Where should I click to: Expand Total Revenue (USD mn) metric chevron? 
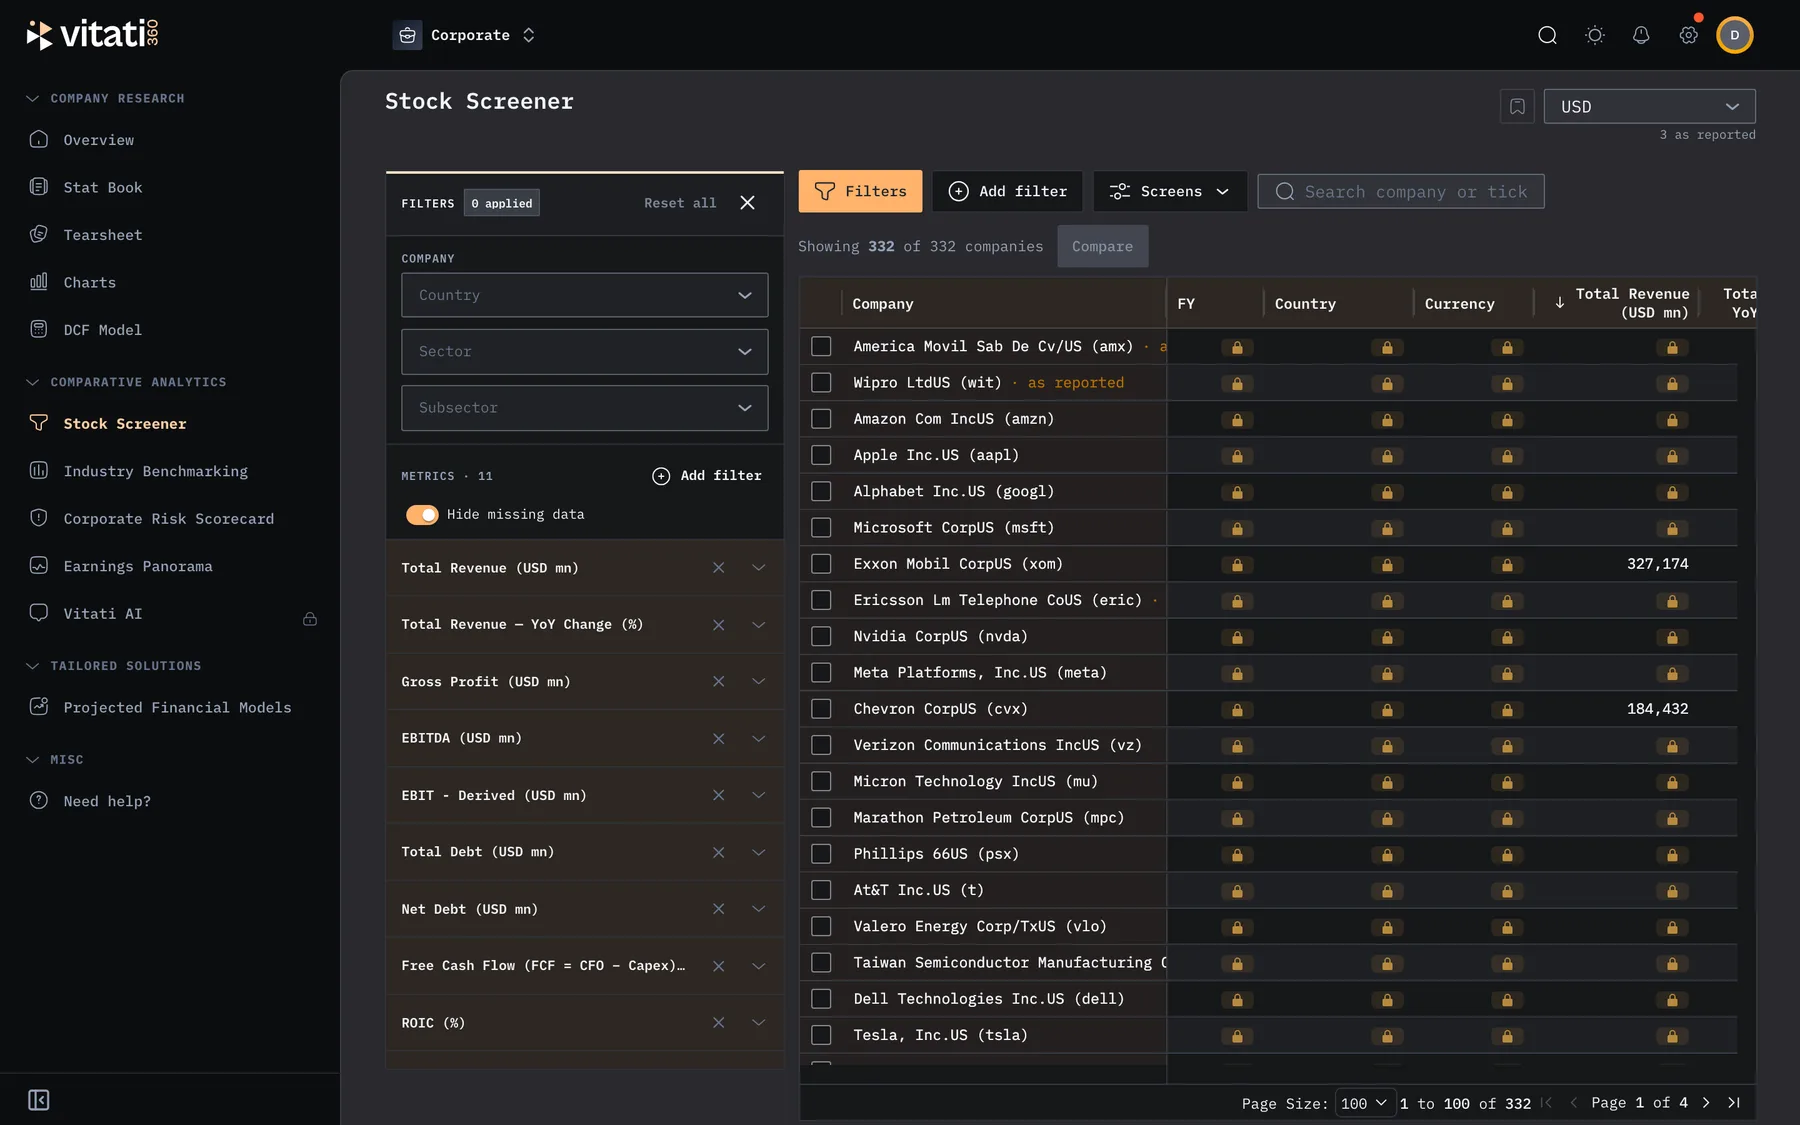[x=758, y=568]
